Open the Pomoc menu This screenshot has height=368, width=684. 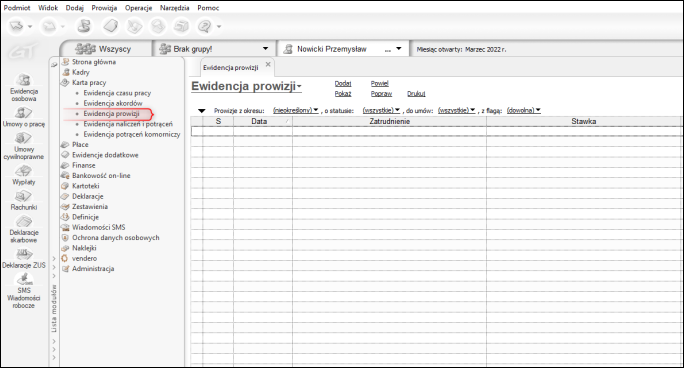coord(208,8)
